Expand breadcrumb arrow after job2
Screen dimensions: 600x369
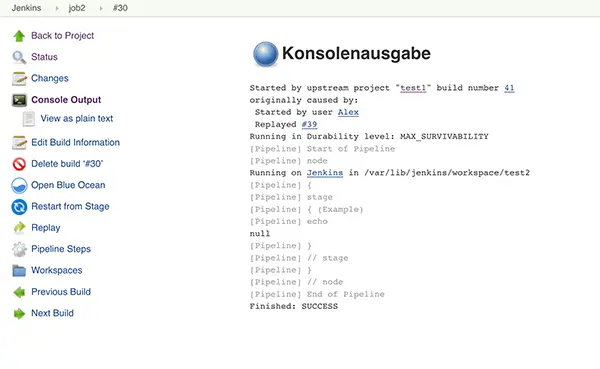tap(101, 8)
